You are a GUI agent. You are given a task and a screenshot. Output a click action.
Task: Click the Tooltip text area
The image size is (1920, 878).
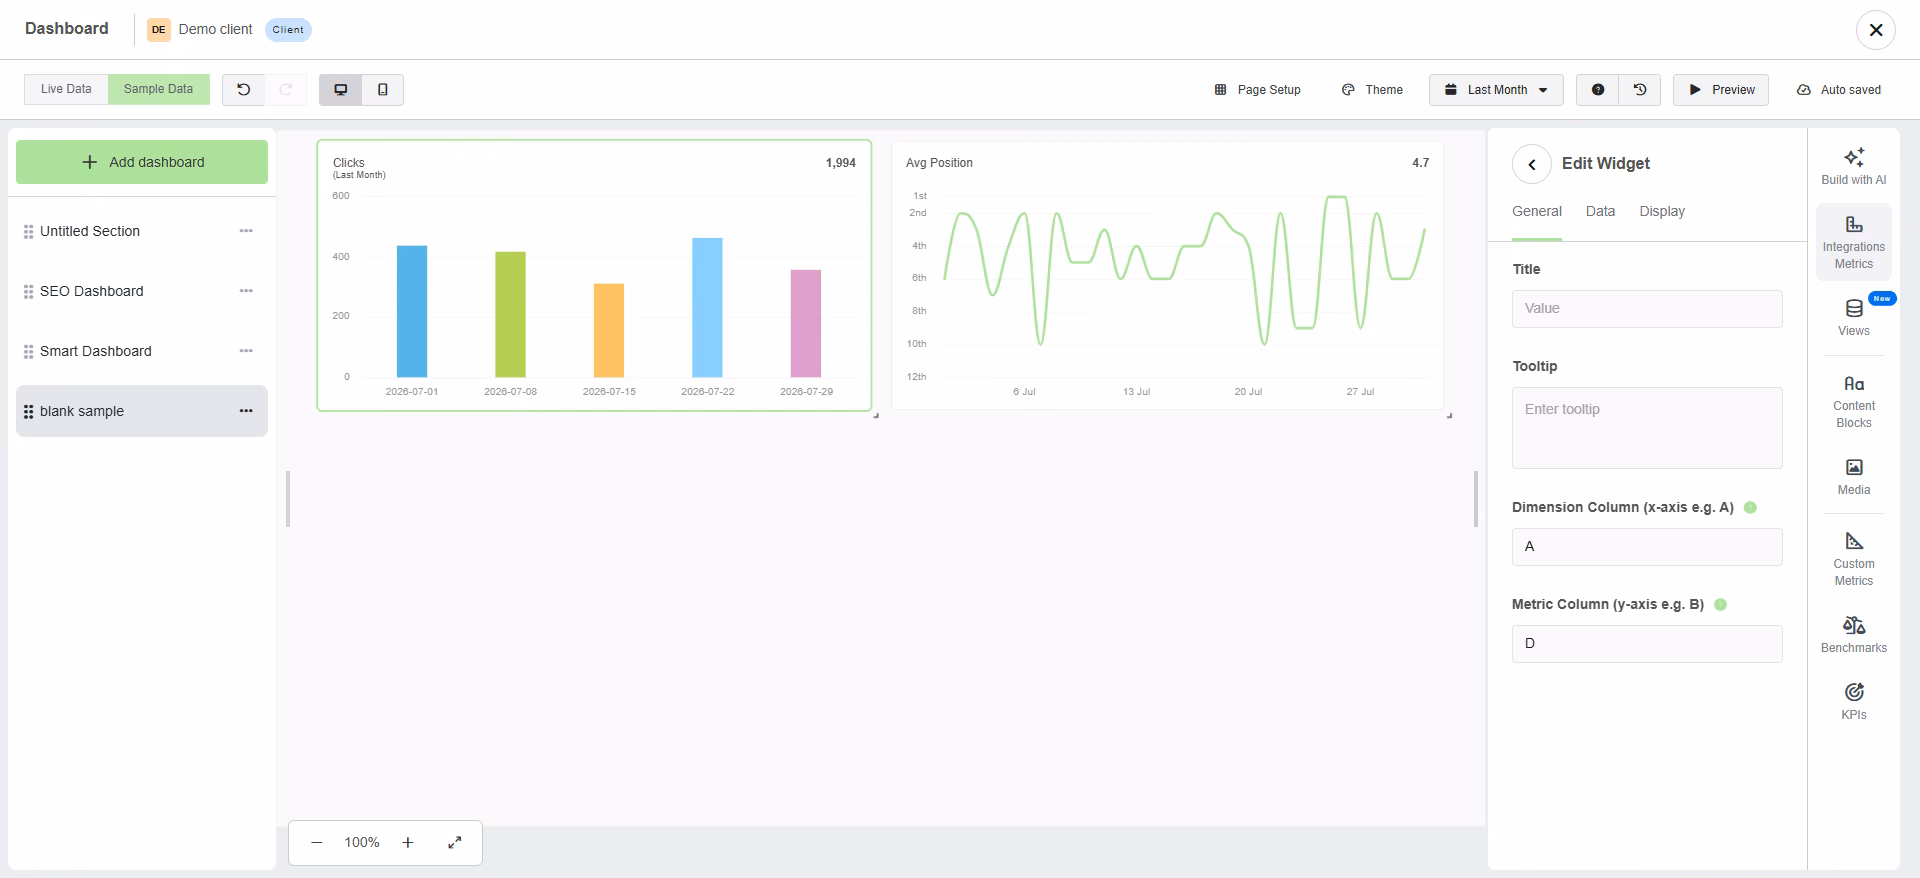(x=1647, y=428)
